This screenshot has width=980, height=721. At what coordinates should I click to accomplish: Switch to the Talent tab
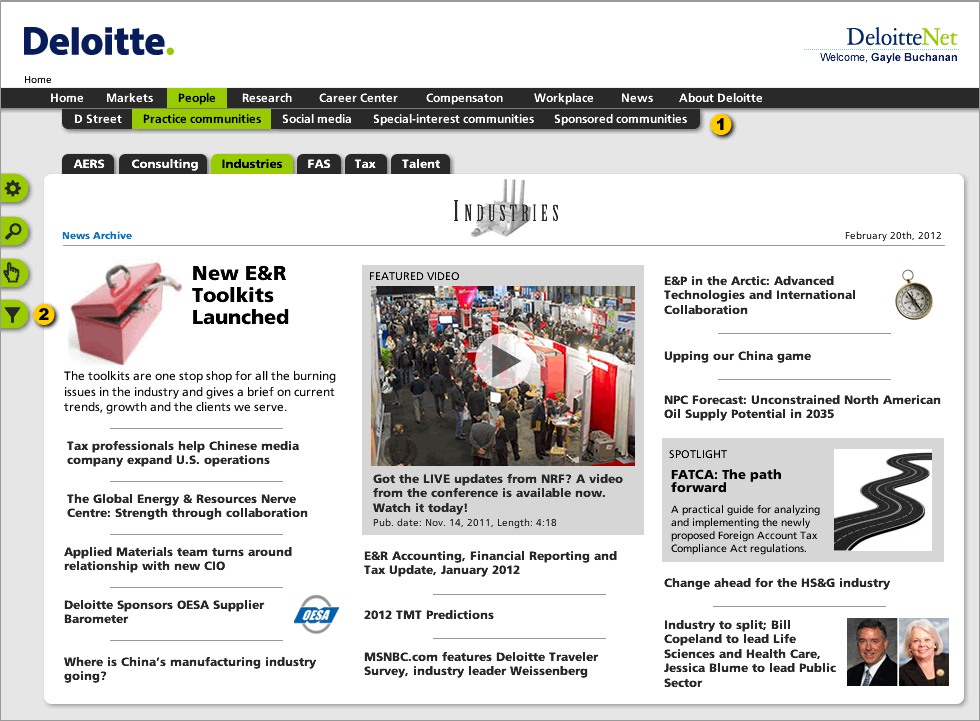(421, 164)
